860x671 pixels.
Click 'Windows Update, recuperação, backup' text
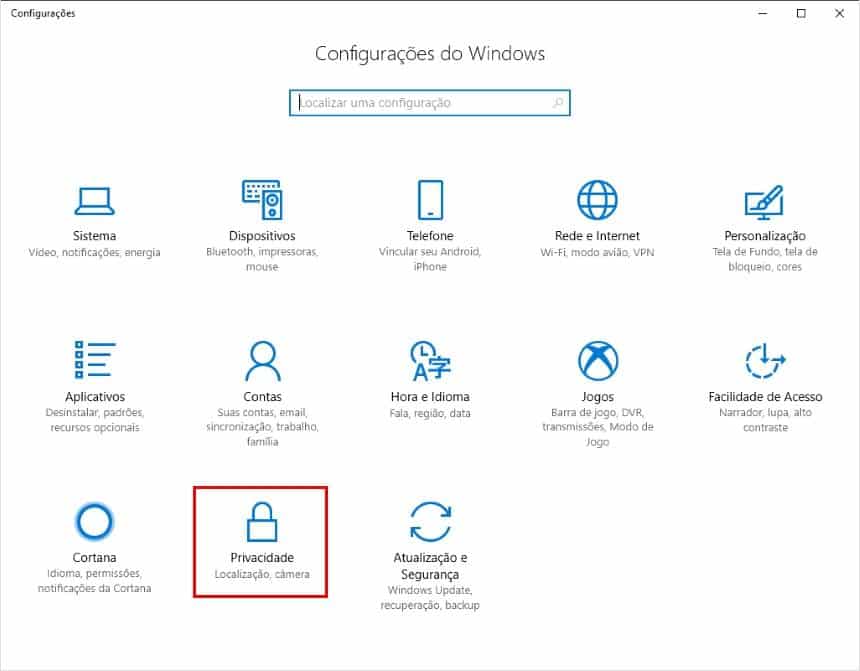point(430,598)
